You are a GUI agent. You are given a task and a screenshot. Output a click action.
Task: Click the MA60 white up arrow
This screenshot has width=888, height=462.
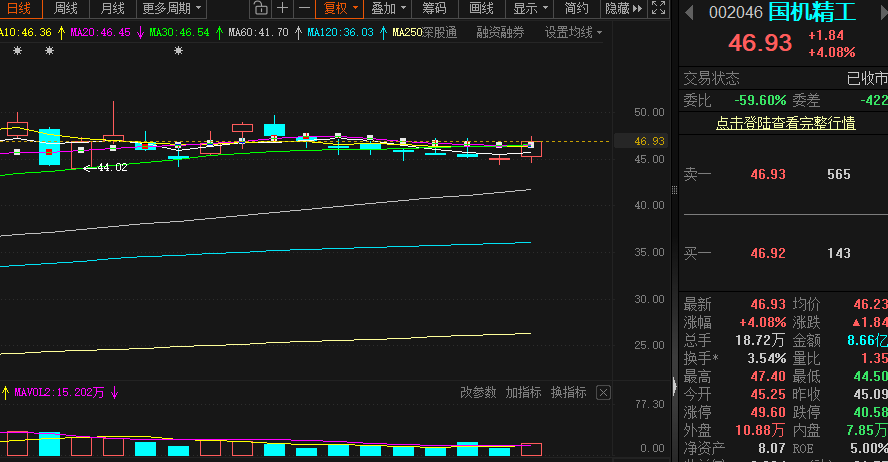(298, 33)
